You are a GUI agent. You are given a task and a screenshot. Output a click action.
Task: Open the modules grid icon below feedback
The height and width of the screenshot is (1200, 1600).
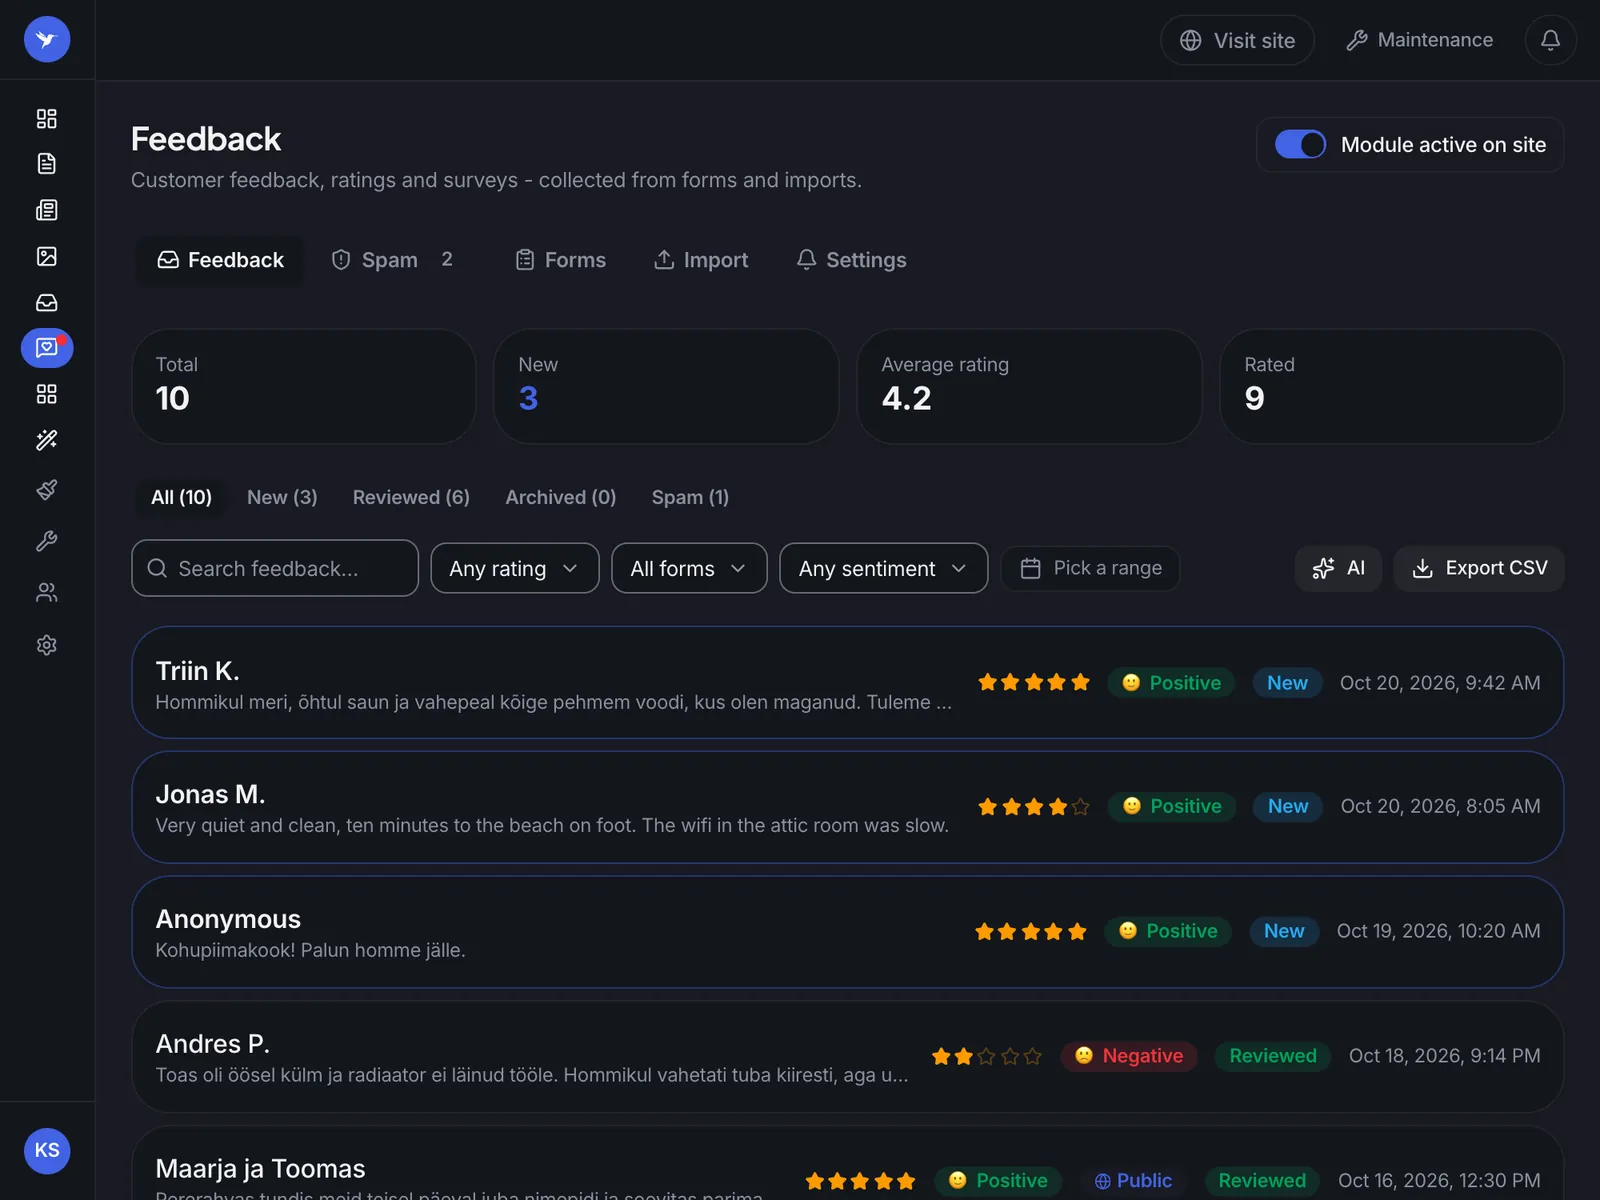pos(47,394)
